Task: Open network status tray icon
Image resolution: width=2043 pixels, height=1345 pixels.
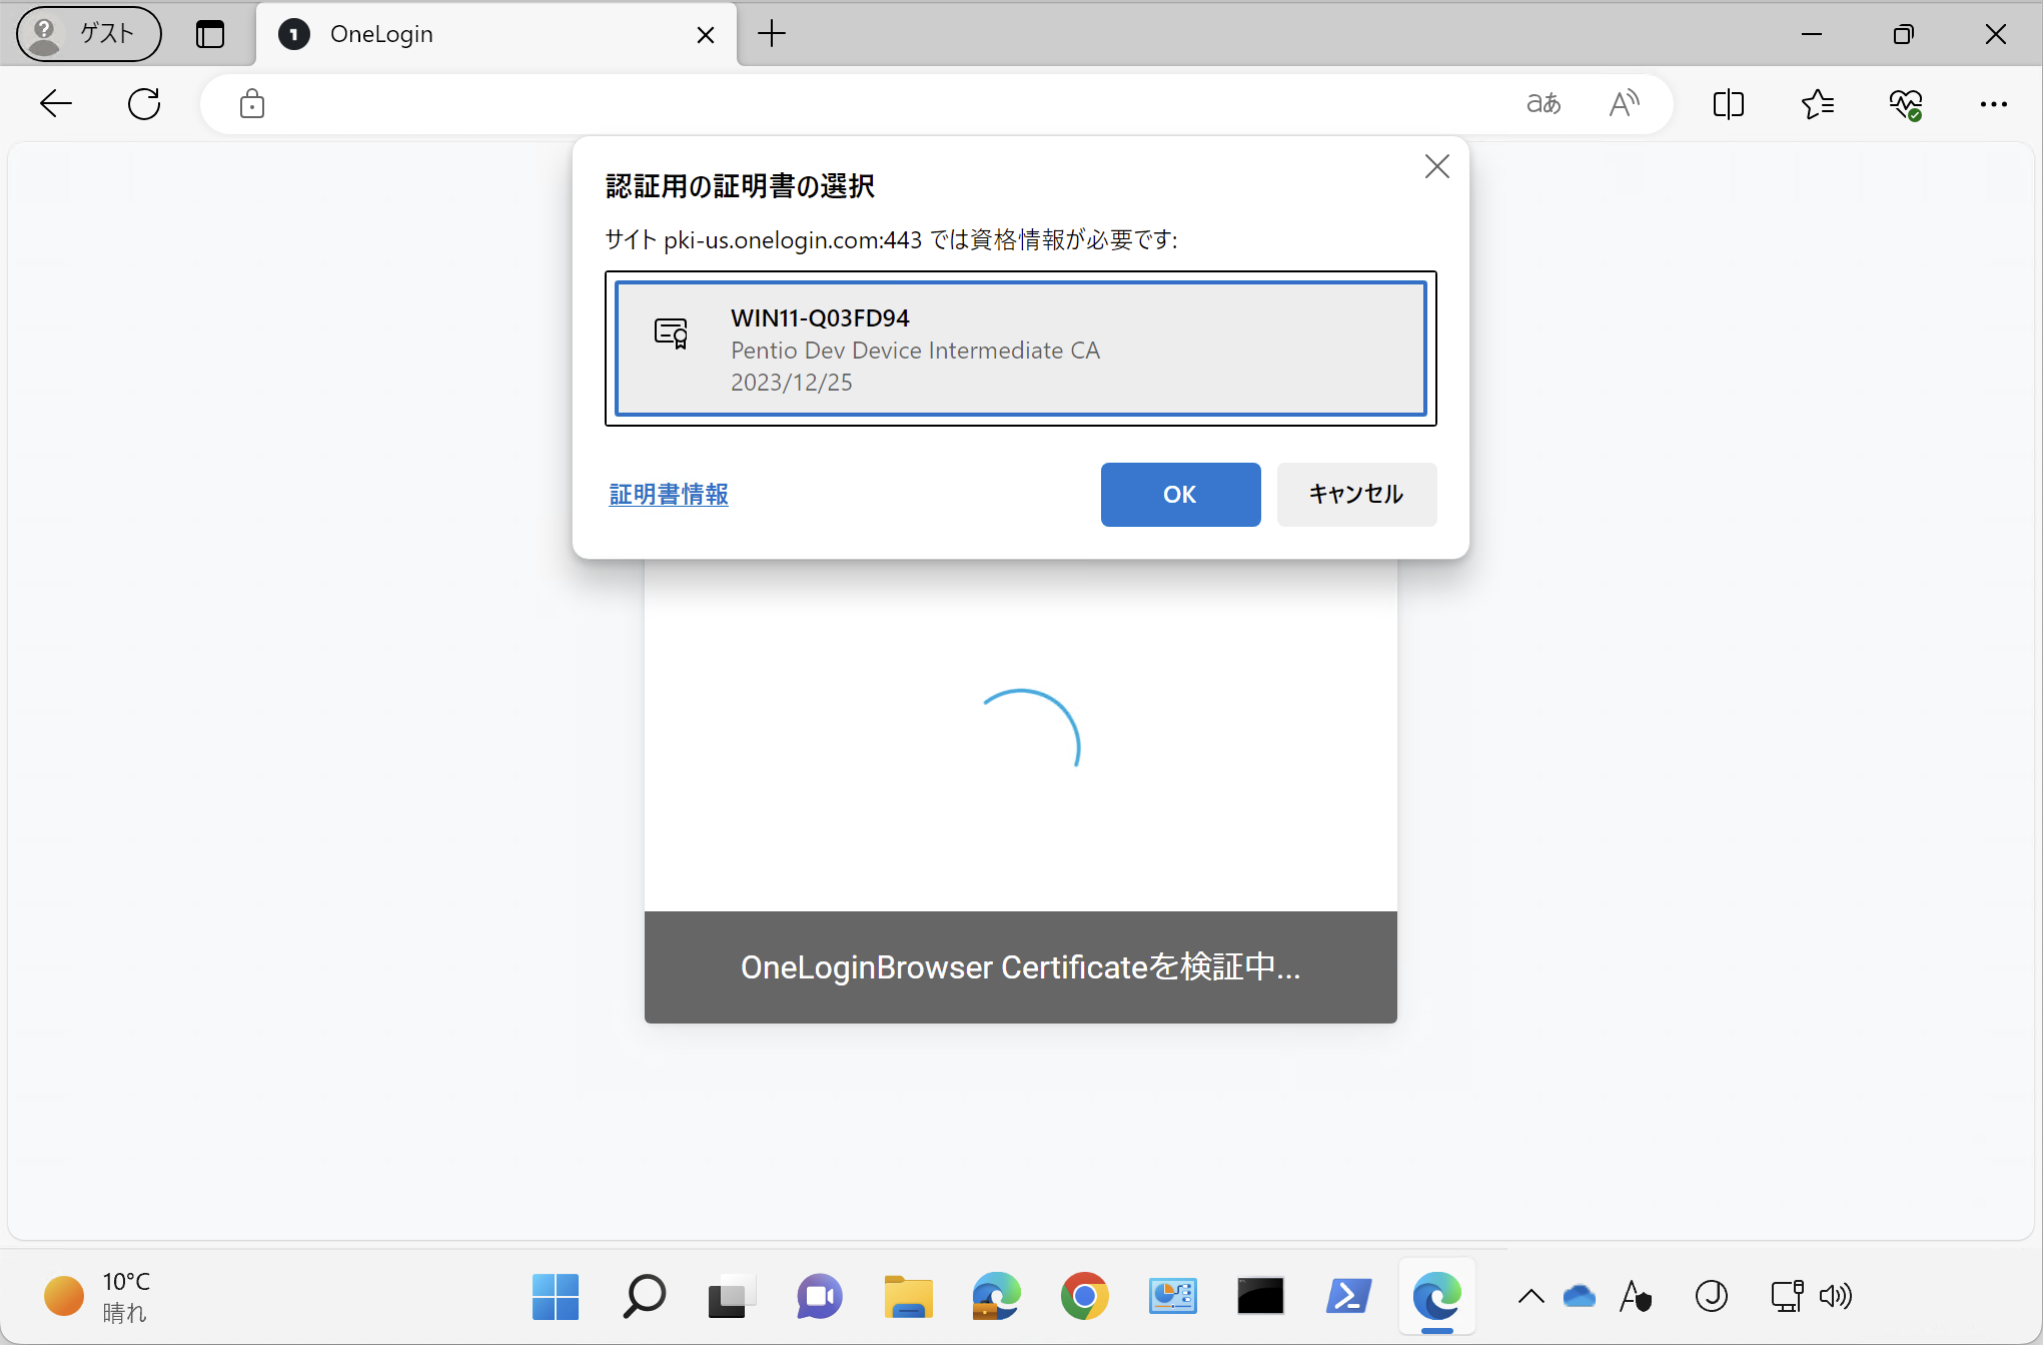Action: click(1786, 1297)
